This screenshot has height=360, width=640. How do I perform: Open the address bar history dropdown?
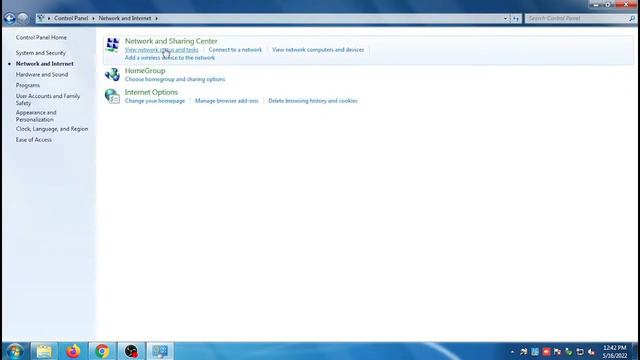(x=505, y=18)
